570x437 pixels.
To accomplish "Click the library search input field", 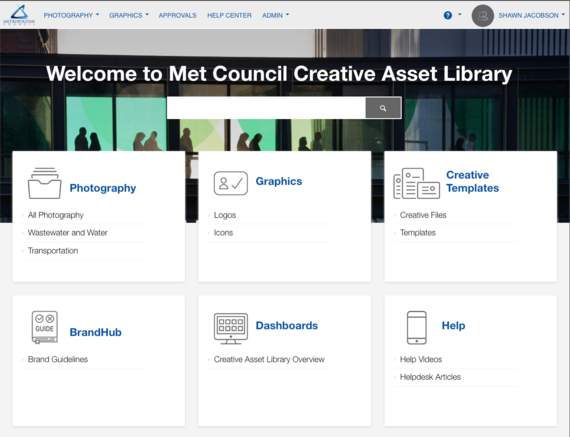I will (x=266, y=108).
